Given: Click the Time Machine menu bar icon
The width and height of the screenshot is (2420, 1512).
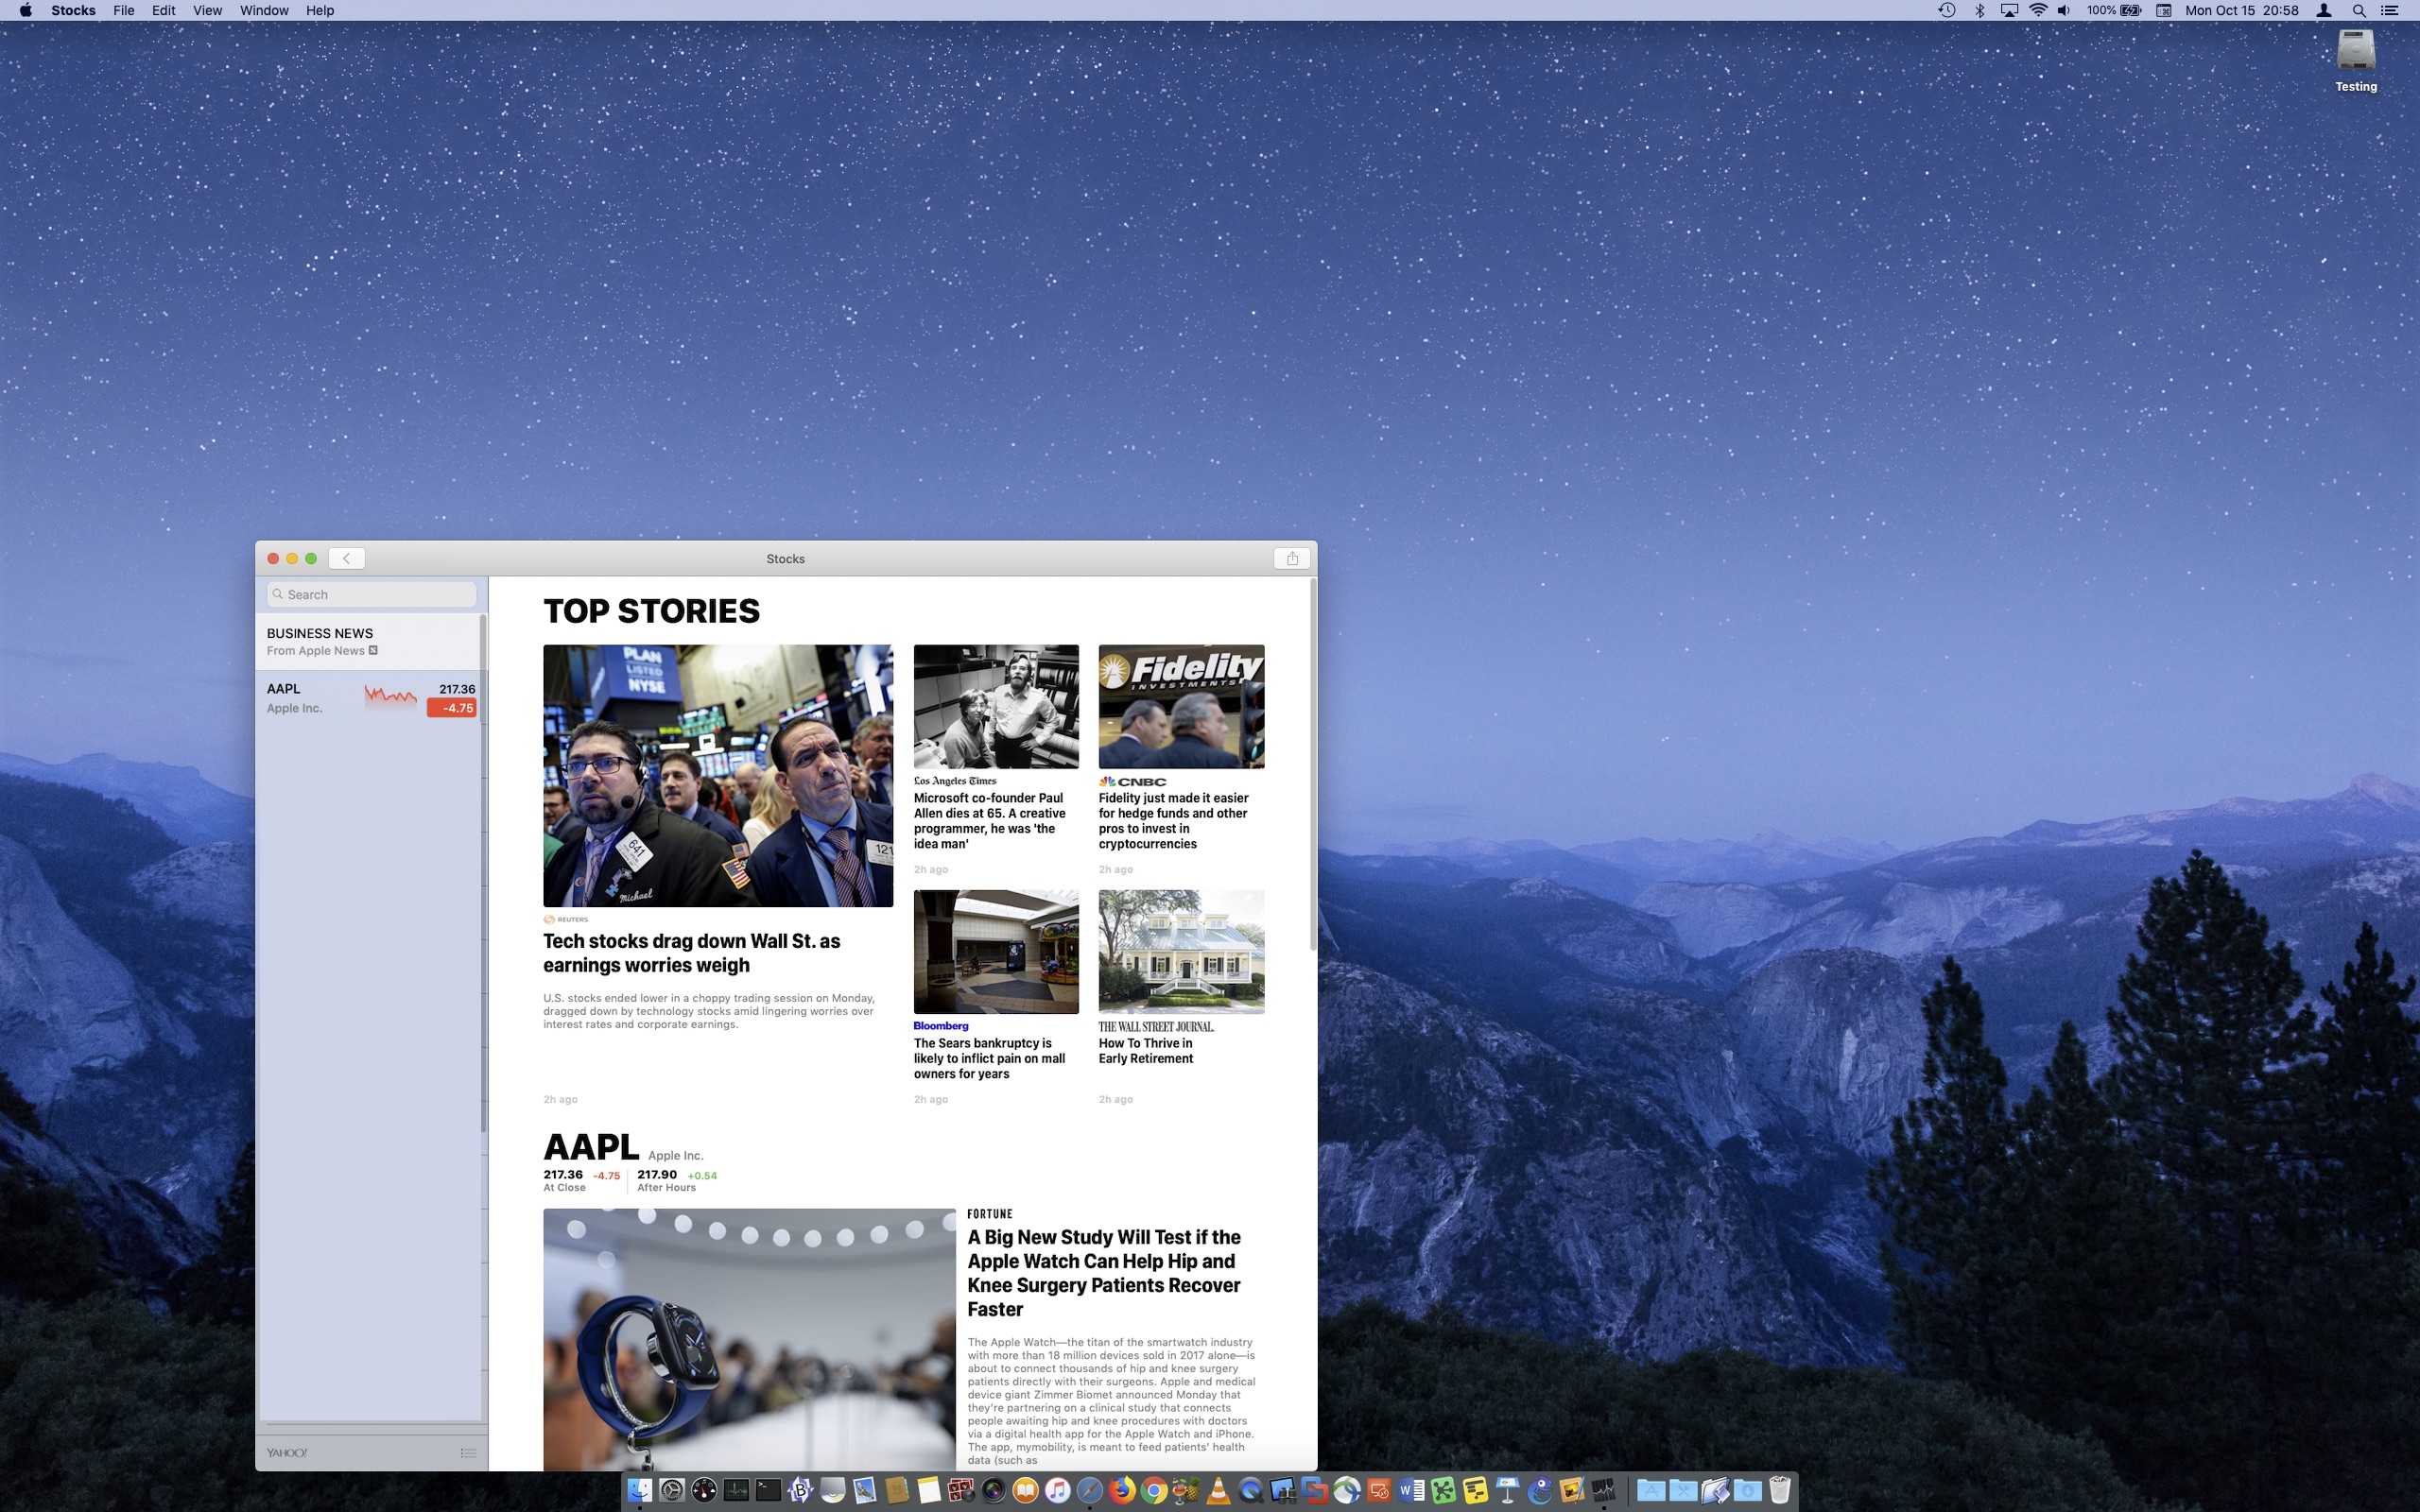Looking at the screenshot, I should 1946,10.
